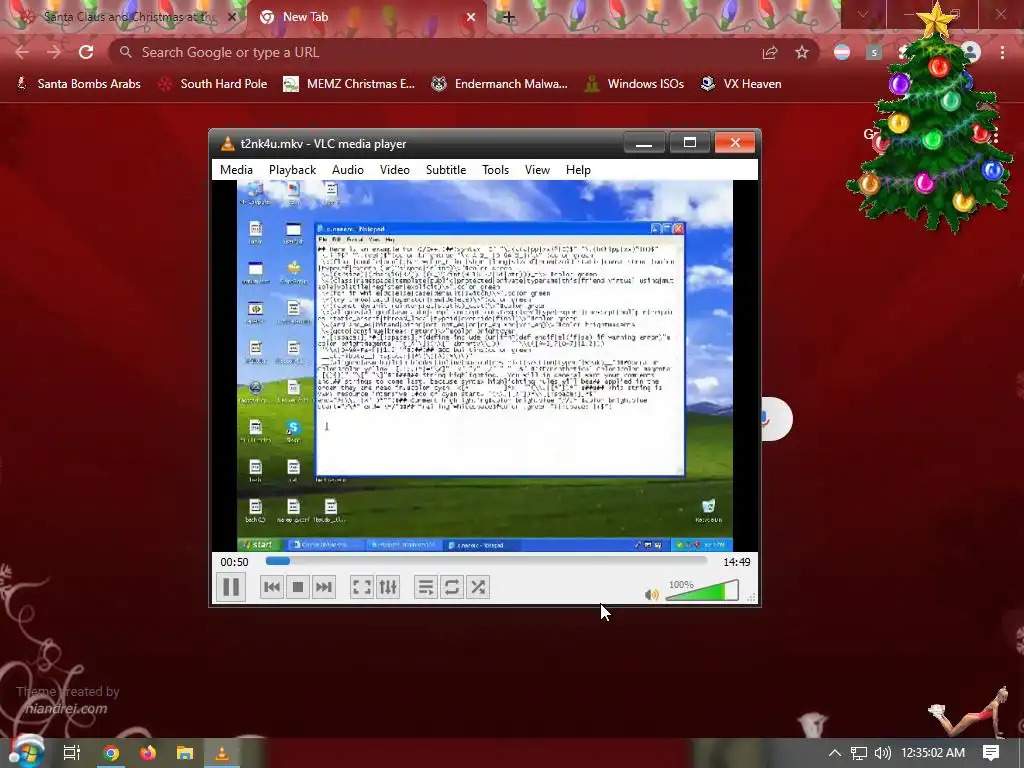Click the green S extension icon

coord(874,52)
